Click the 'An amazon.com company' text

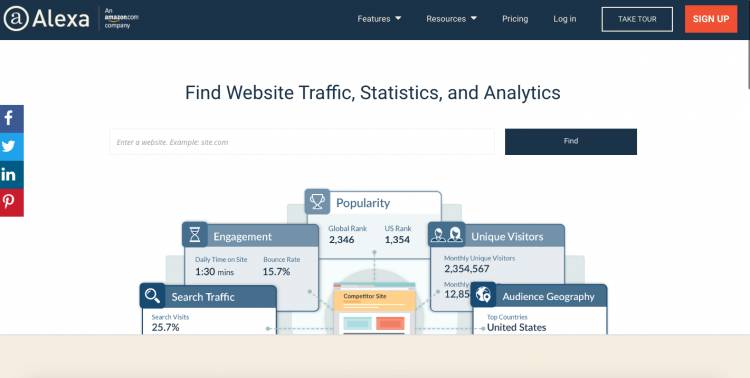point(121,18)
